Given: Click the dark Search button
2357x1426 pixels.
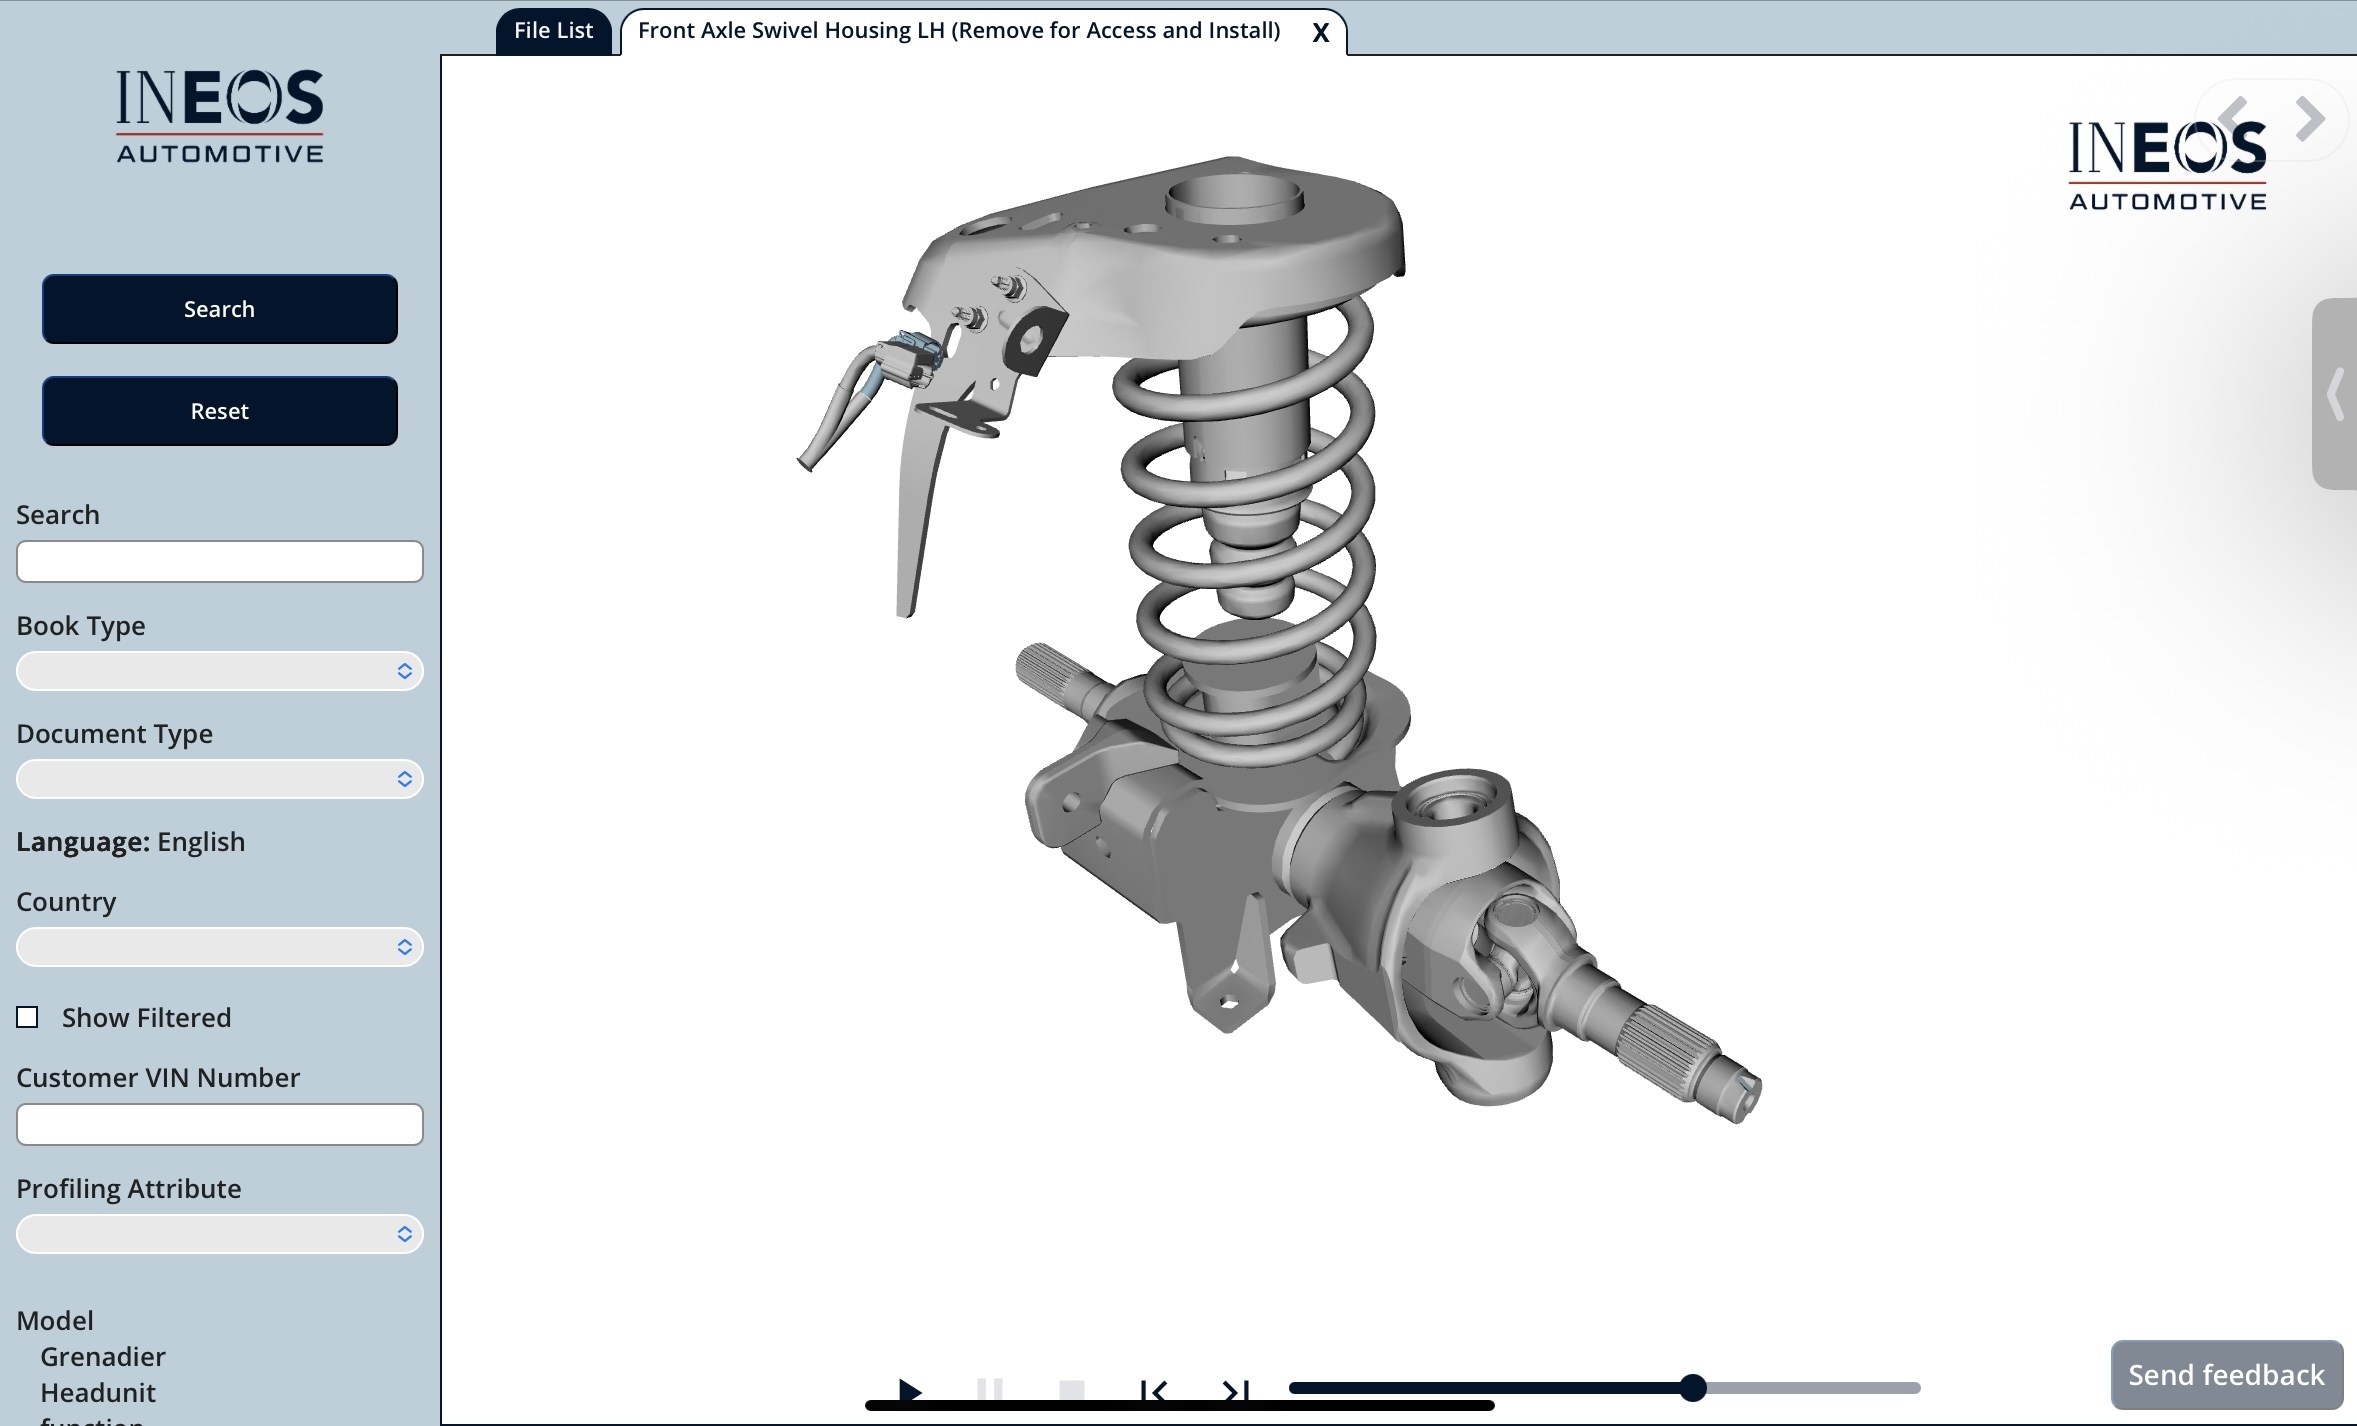Looking at the screenshot, I should point(220,309).
